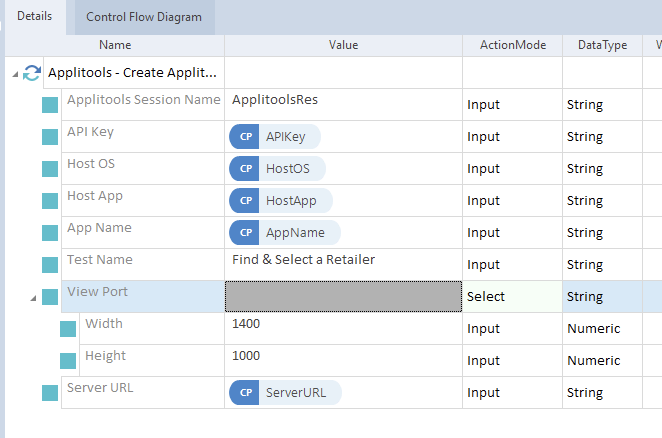Click the DataType column header

(602, 45)
